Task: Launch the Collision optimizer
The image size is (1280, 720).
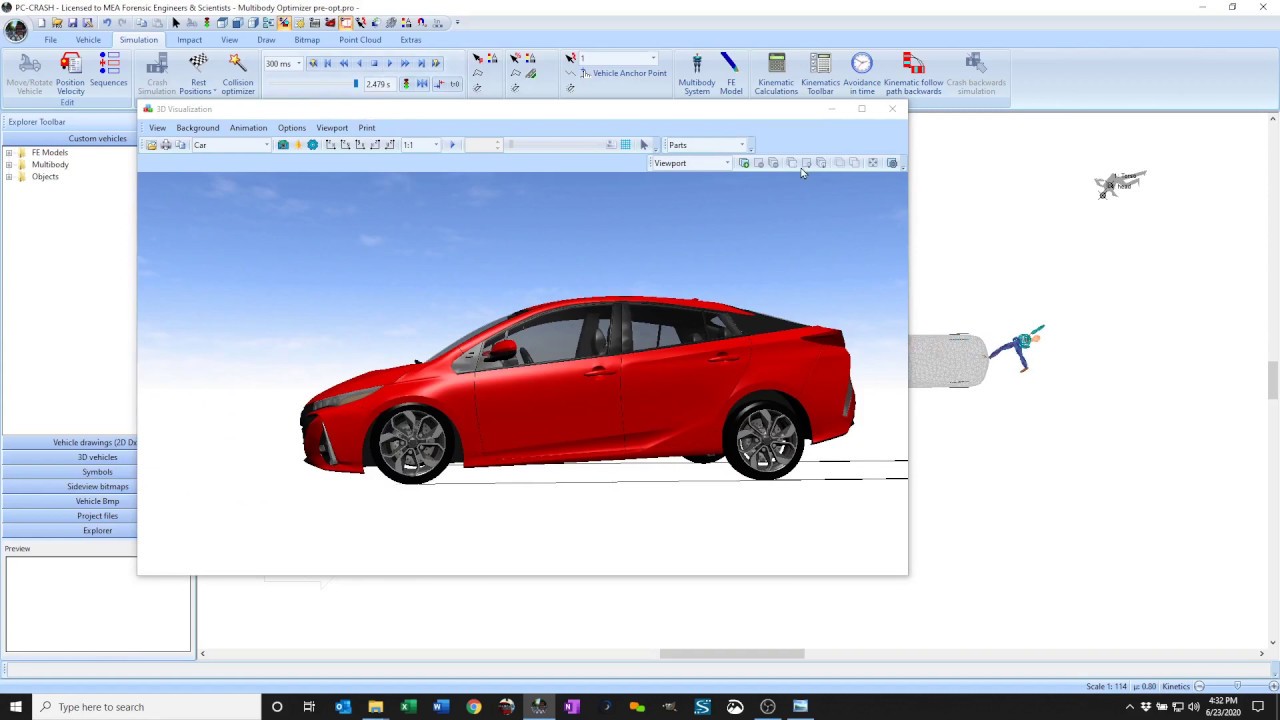Action: (x=238, y=74)
